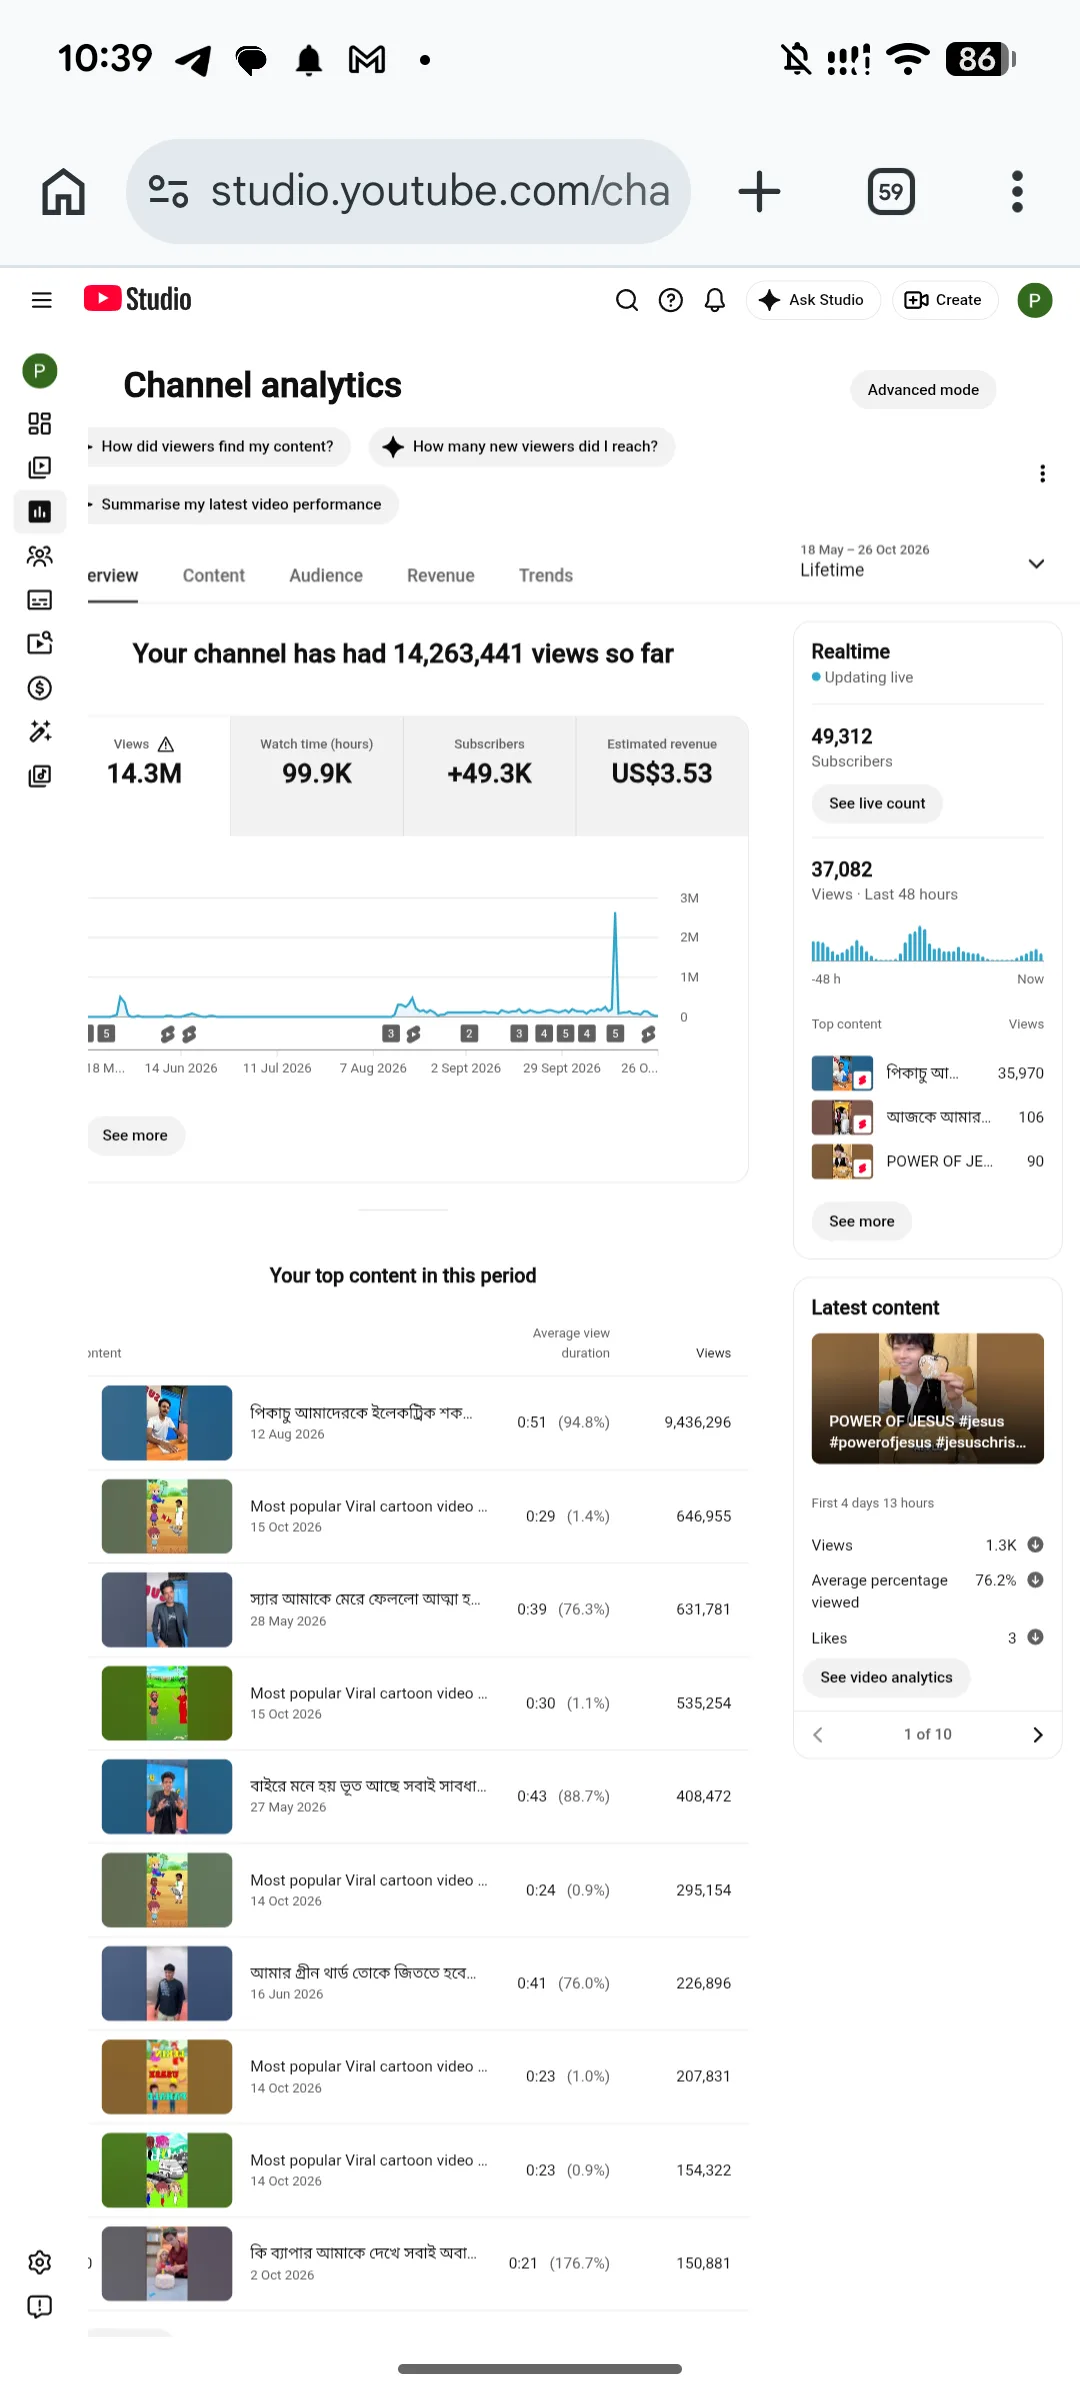Open the hamburger navigation menu
Viewport: 1080px width, 2400px height.
(x=41, y=300)
